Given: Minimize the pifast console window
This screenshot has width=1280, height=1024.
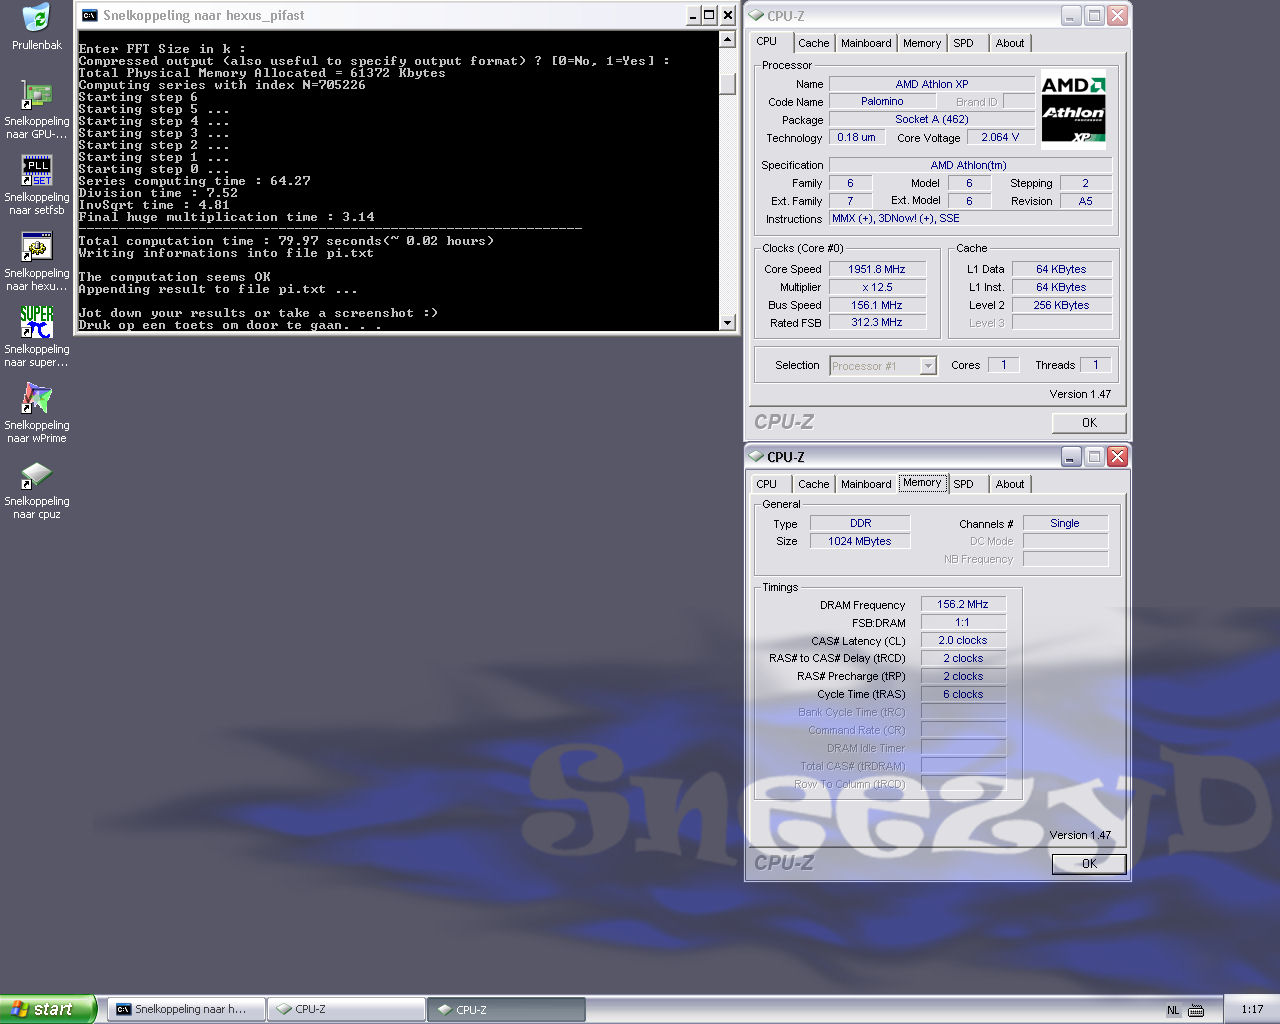Looking at the screenshot, I should 693,15.
